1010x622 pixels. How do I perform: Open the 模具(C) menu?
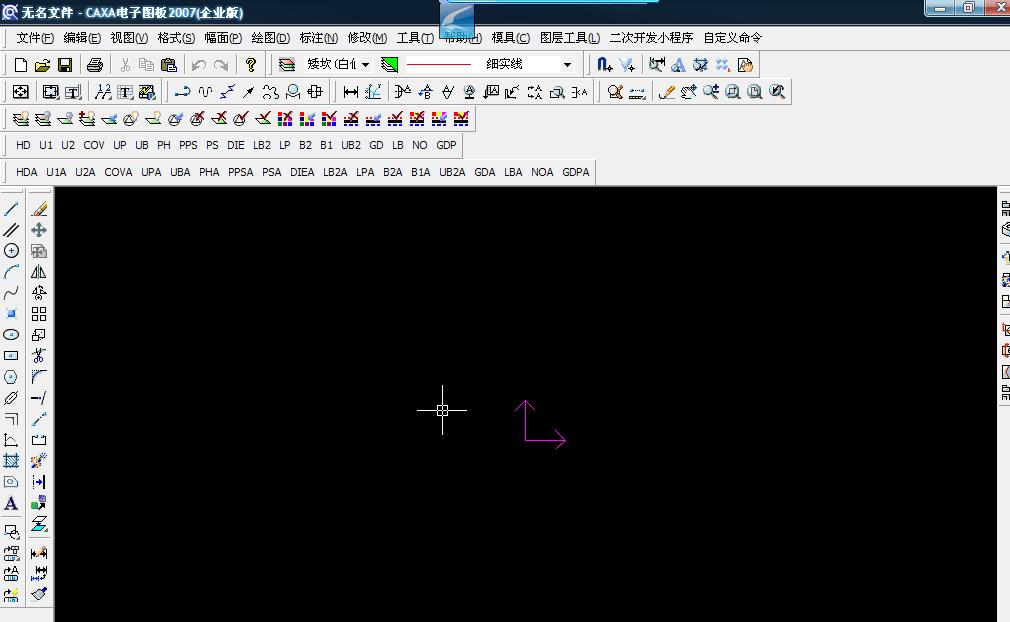click(x=510, y=38)
